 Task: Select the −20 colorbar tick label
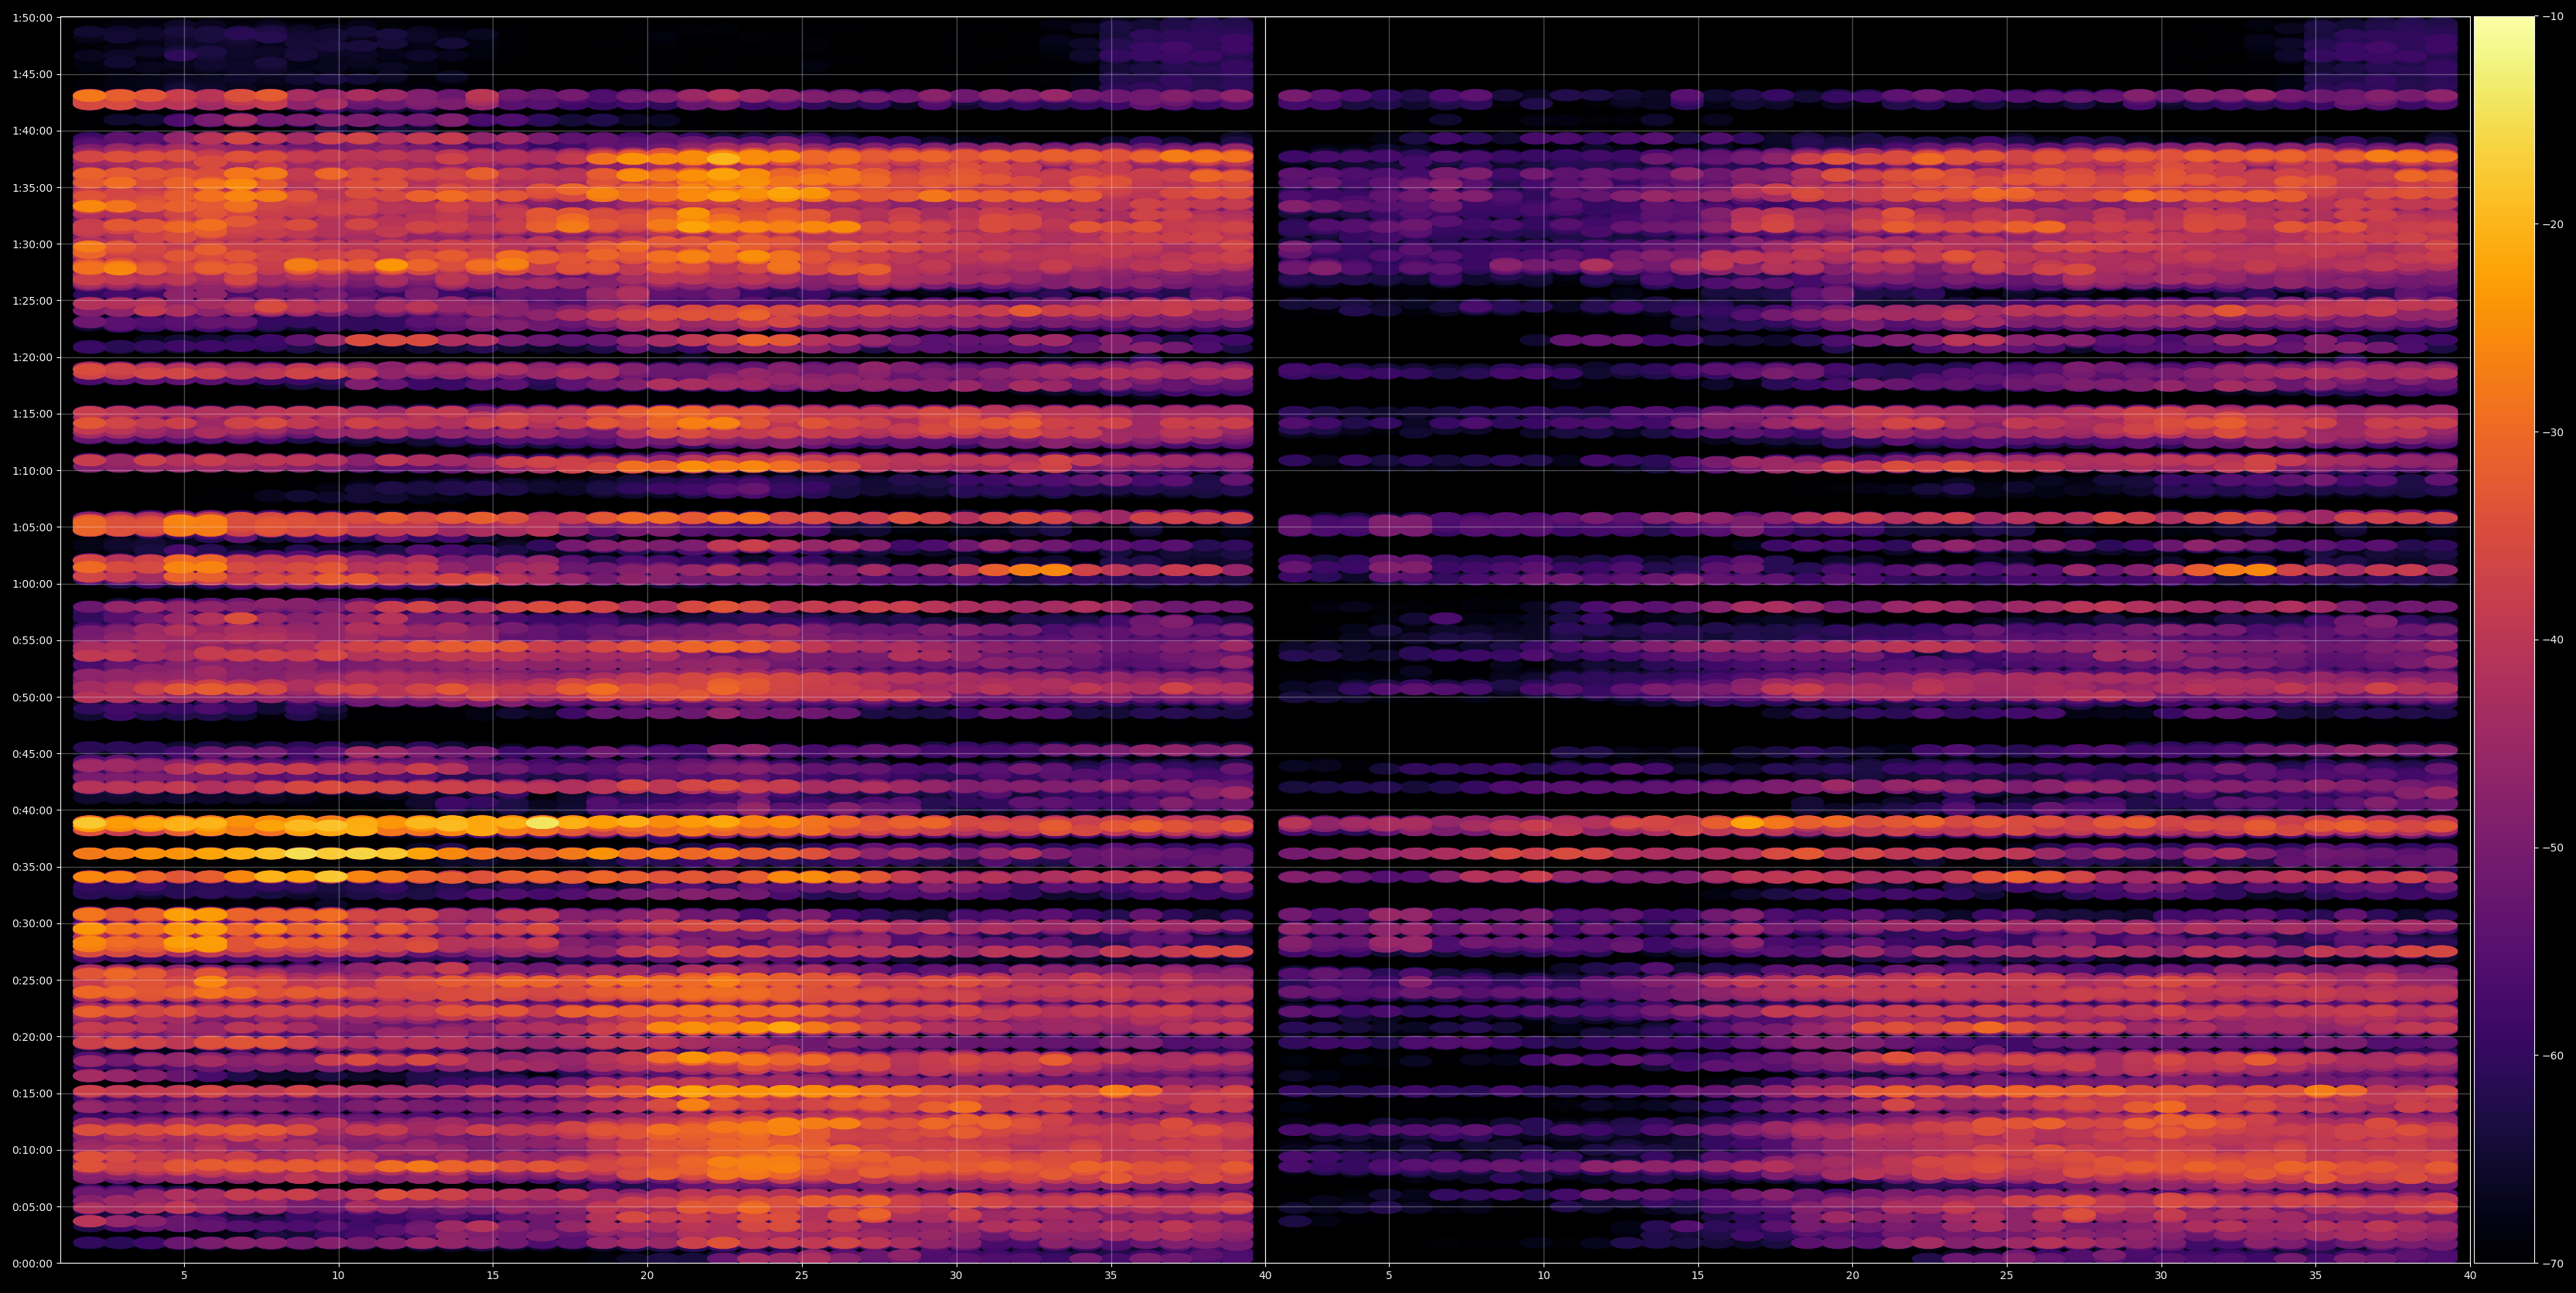[x=2552, y=225]
